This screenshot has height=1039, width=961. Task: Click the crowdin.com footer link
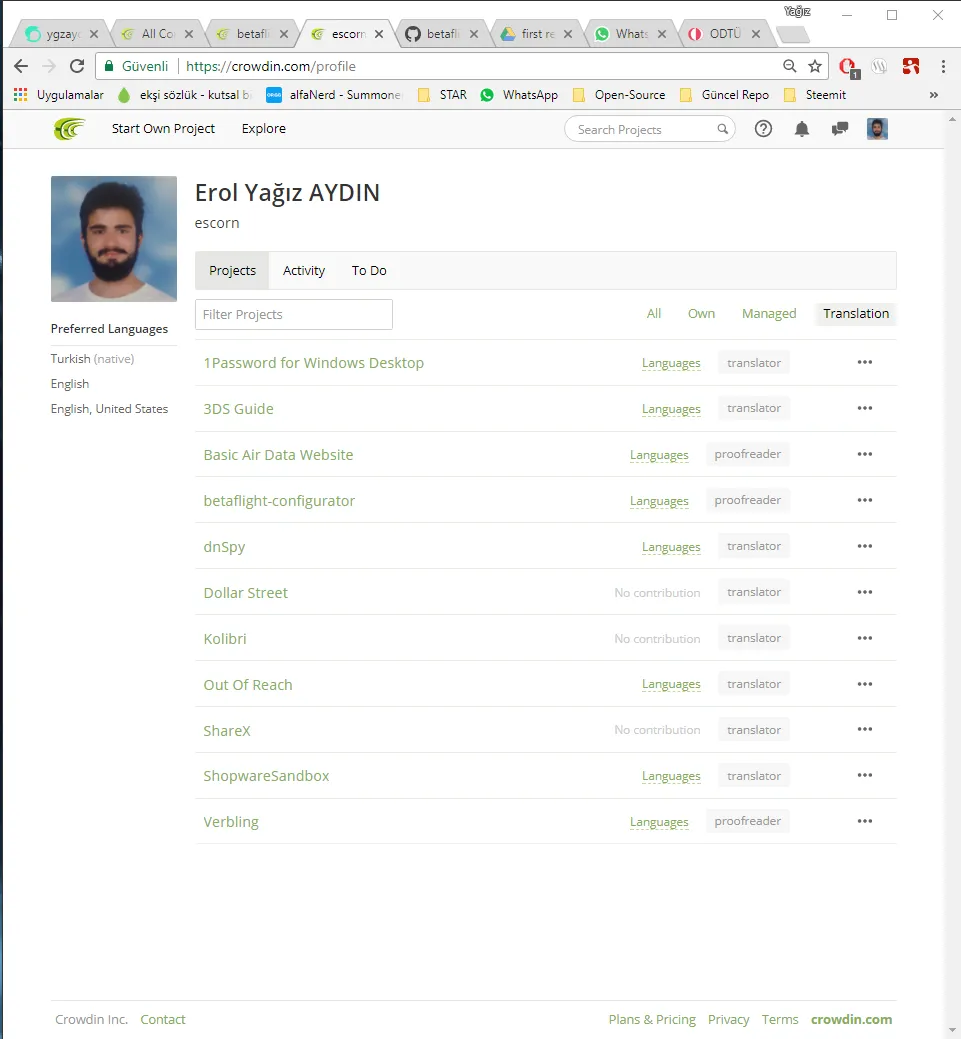pyautogui.click(x=851, y=1019)
